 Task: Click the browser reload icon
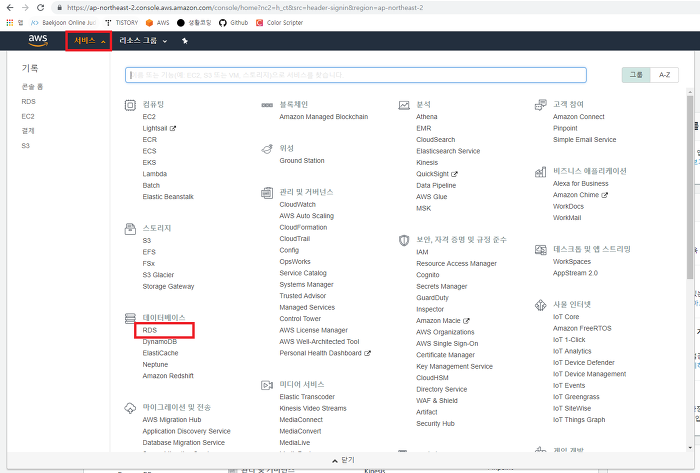coord(40,8)
